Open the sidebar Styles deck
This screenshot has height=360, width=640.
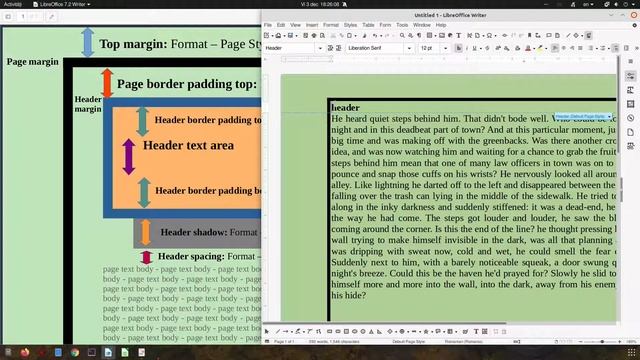tap(631, 90)
